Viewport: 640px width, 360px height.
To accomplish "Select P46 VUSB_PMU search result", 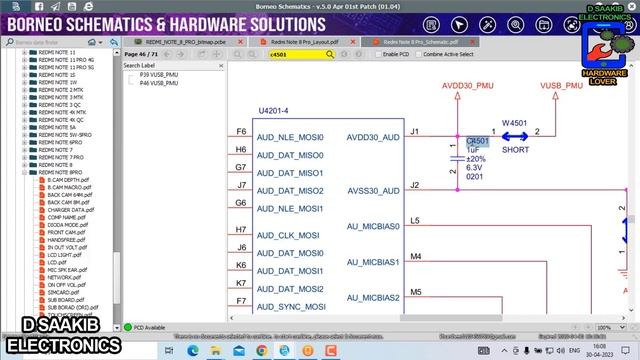I will click(159, 83).
